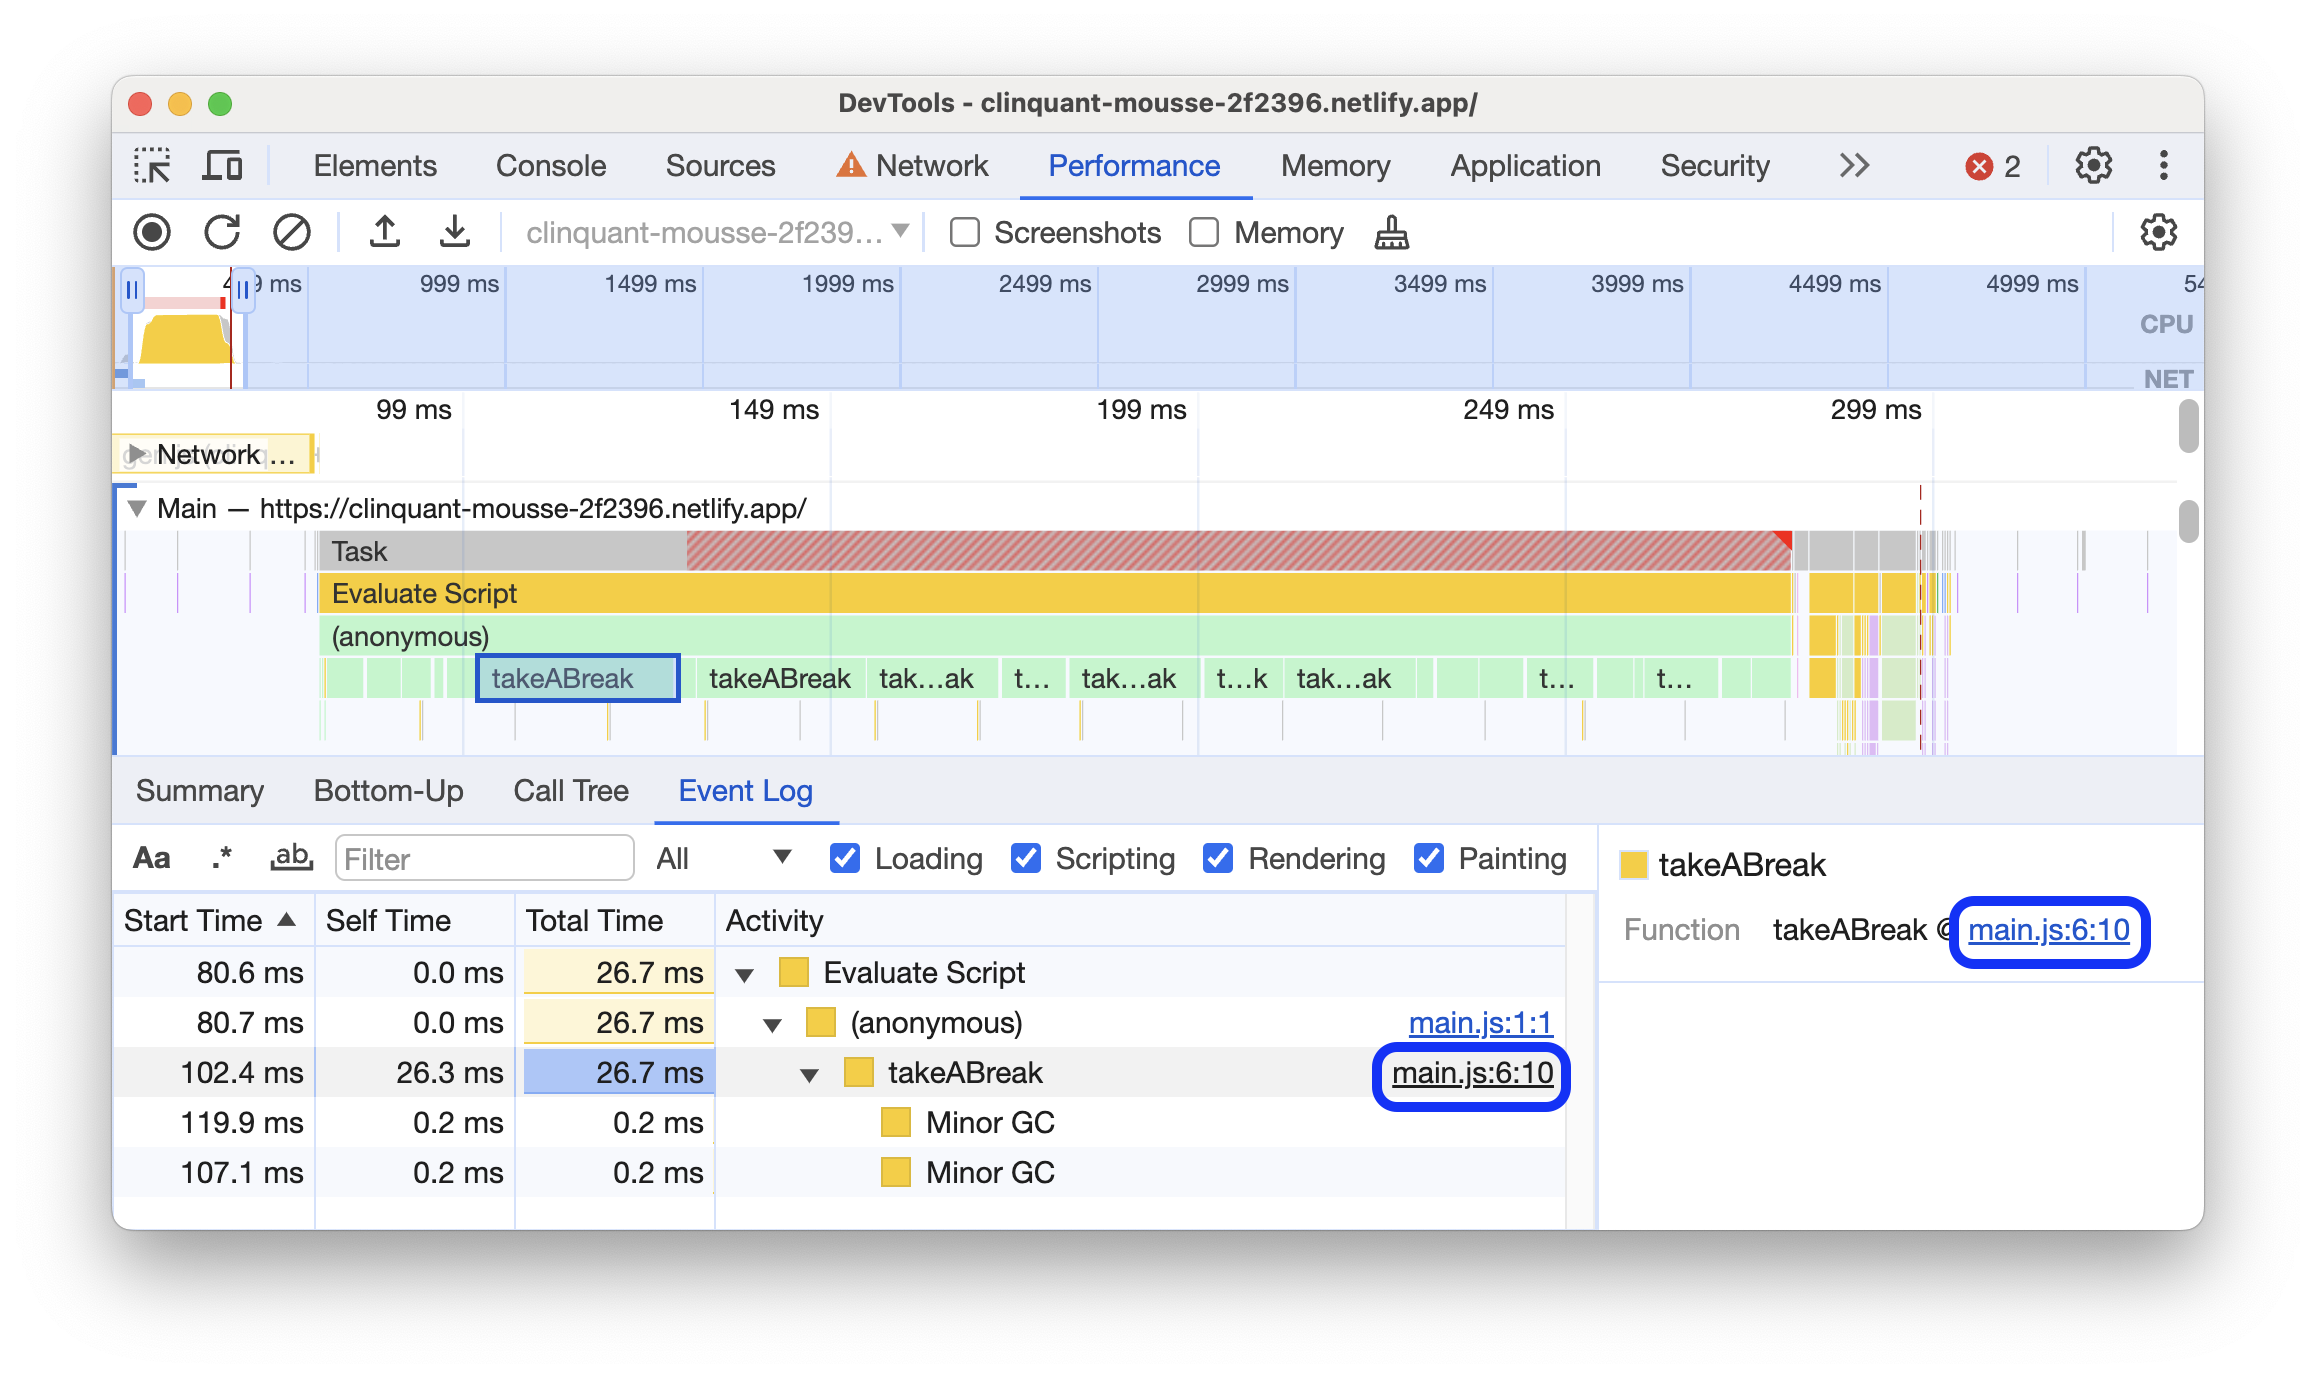Viewport: 2316px width, 1378px height.
Task: Open the event type filter dropdown
Action: 722,858
